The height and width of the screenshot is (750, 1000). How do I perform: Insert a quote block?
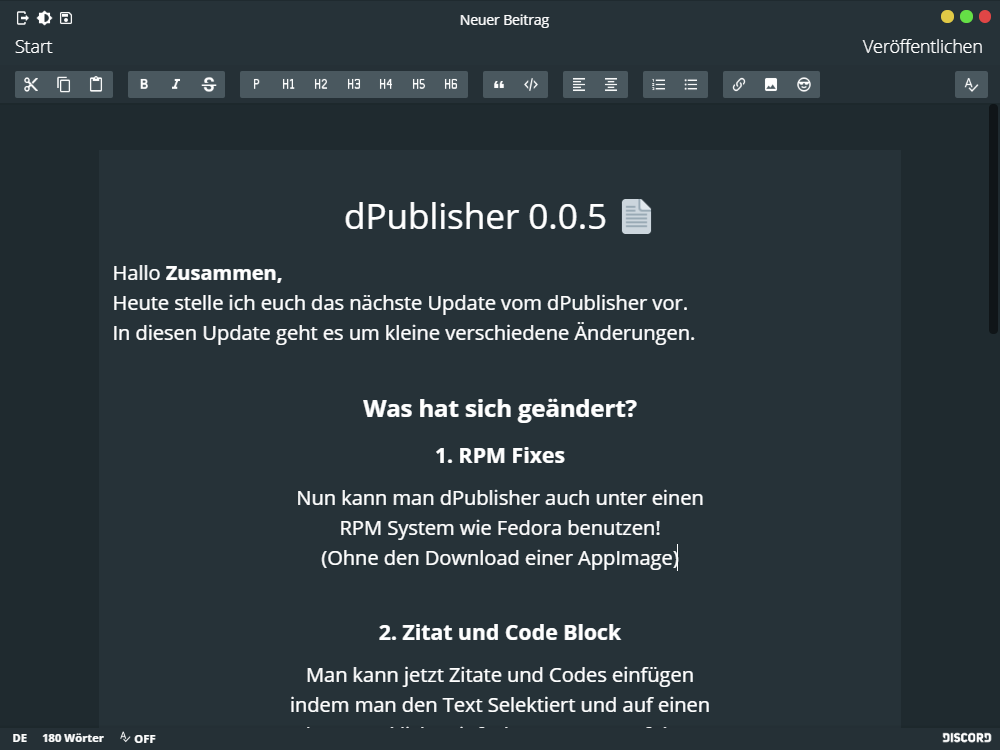pos(499,85)
